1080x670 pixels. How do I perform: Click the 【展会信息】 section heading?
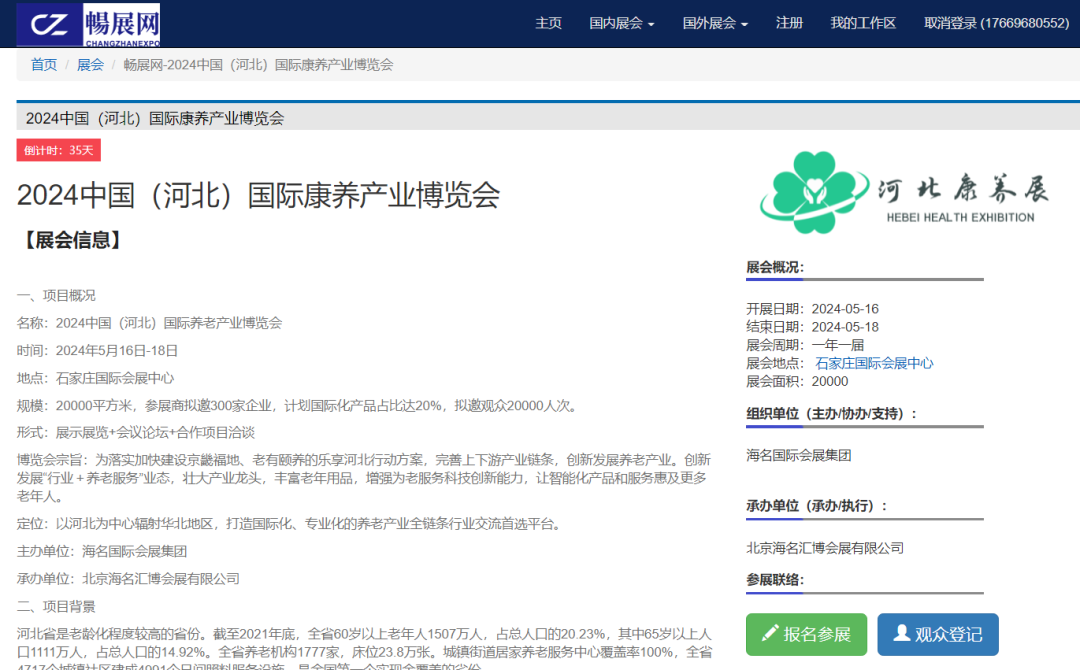click(x=72, y=240)
